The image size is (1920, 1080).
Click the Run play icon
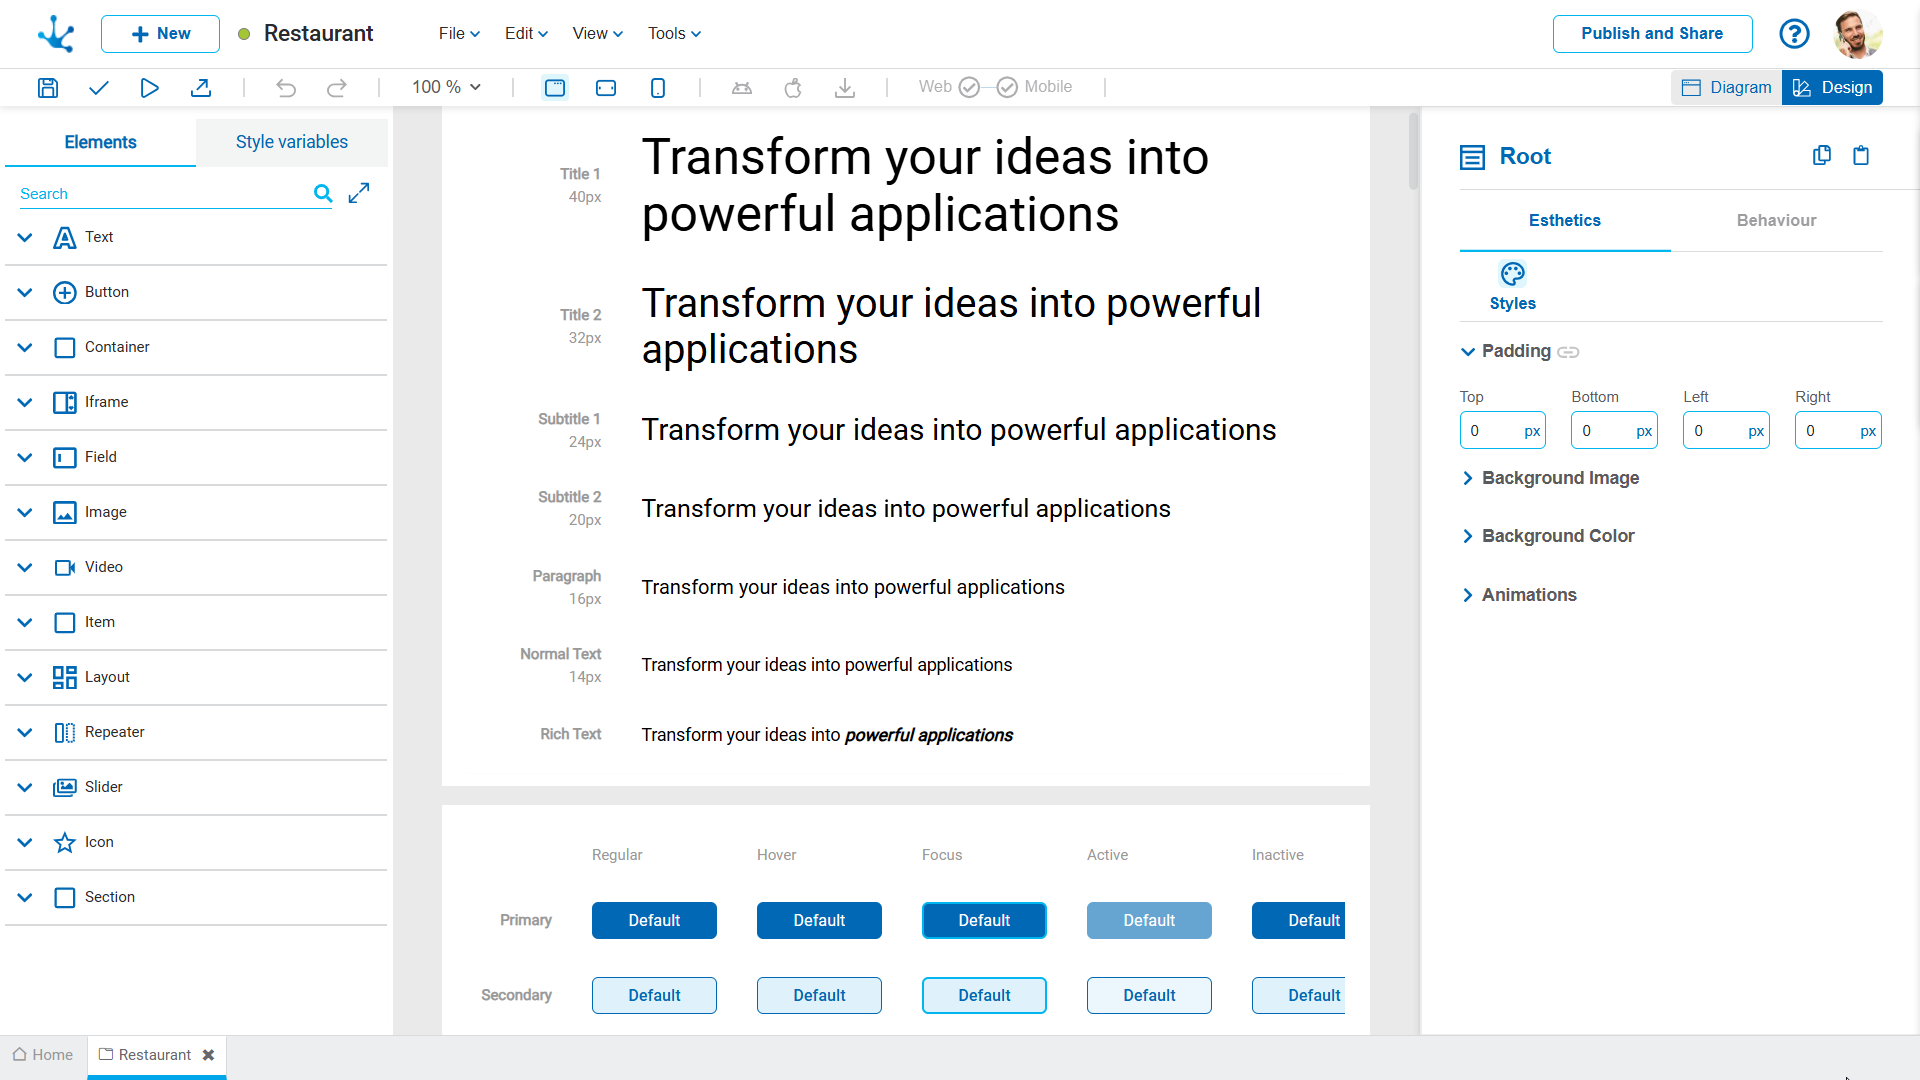click(x=149, y=88)
